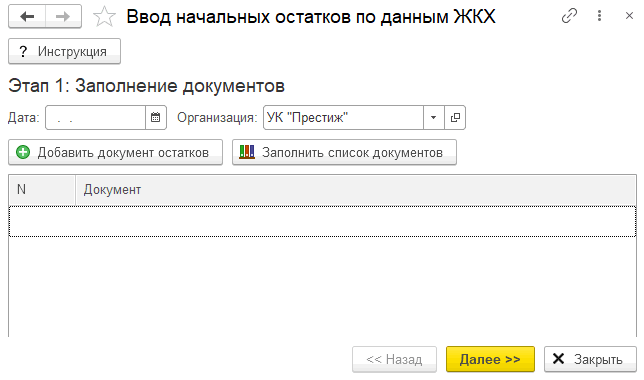Go back with the left arrow button
This screenshot has height=380, width=644.
pos(27,16)
